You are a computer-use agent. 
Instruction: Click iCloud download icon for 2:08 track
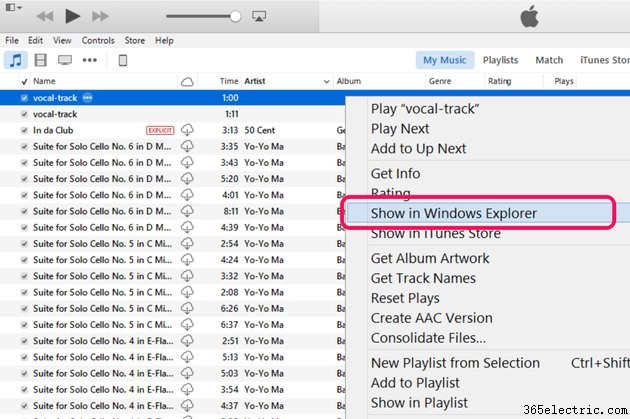pyautogui.click(x=187, y=292)
